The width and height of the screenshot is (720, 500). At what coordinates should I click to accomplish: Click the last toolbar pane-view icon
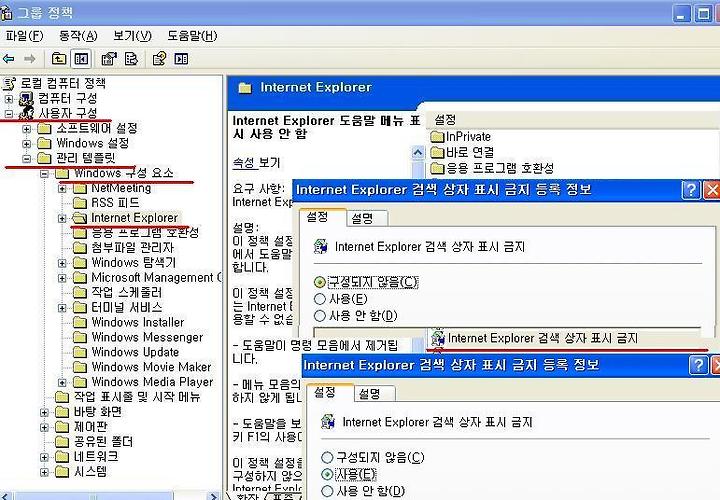181,59
